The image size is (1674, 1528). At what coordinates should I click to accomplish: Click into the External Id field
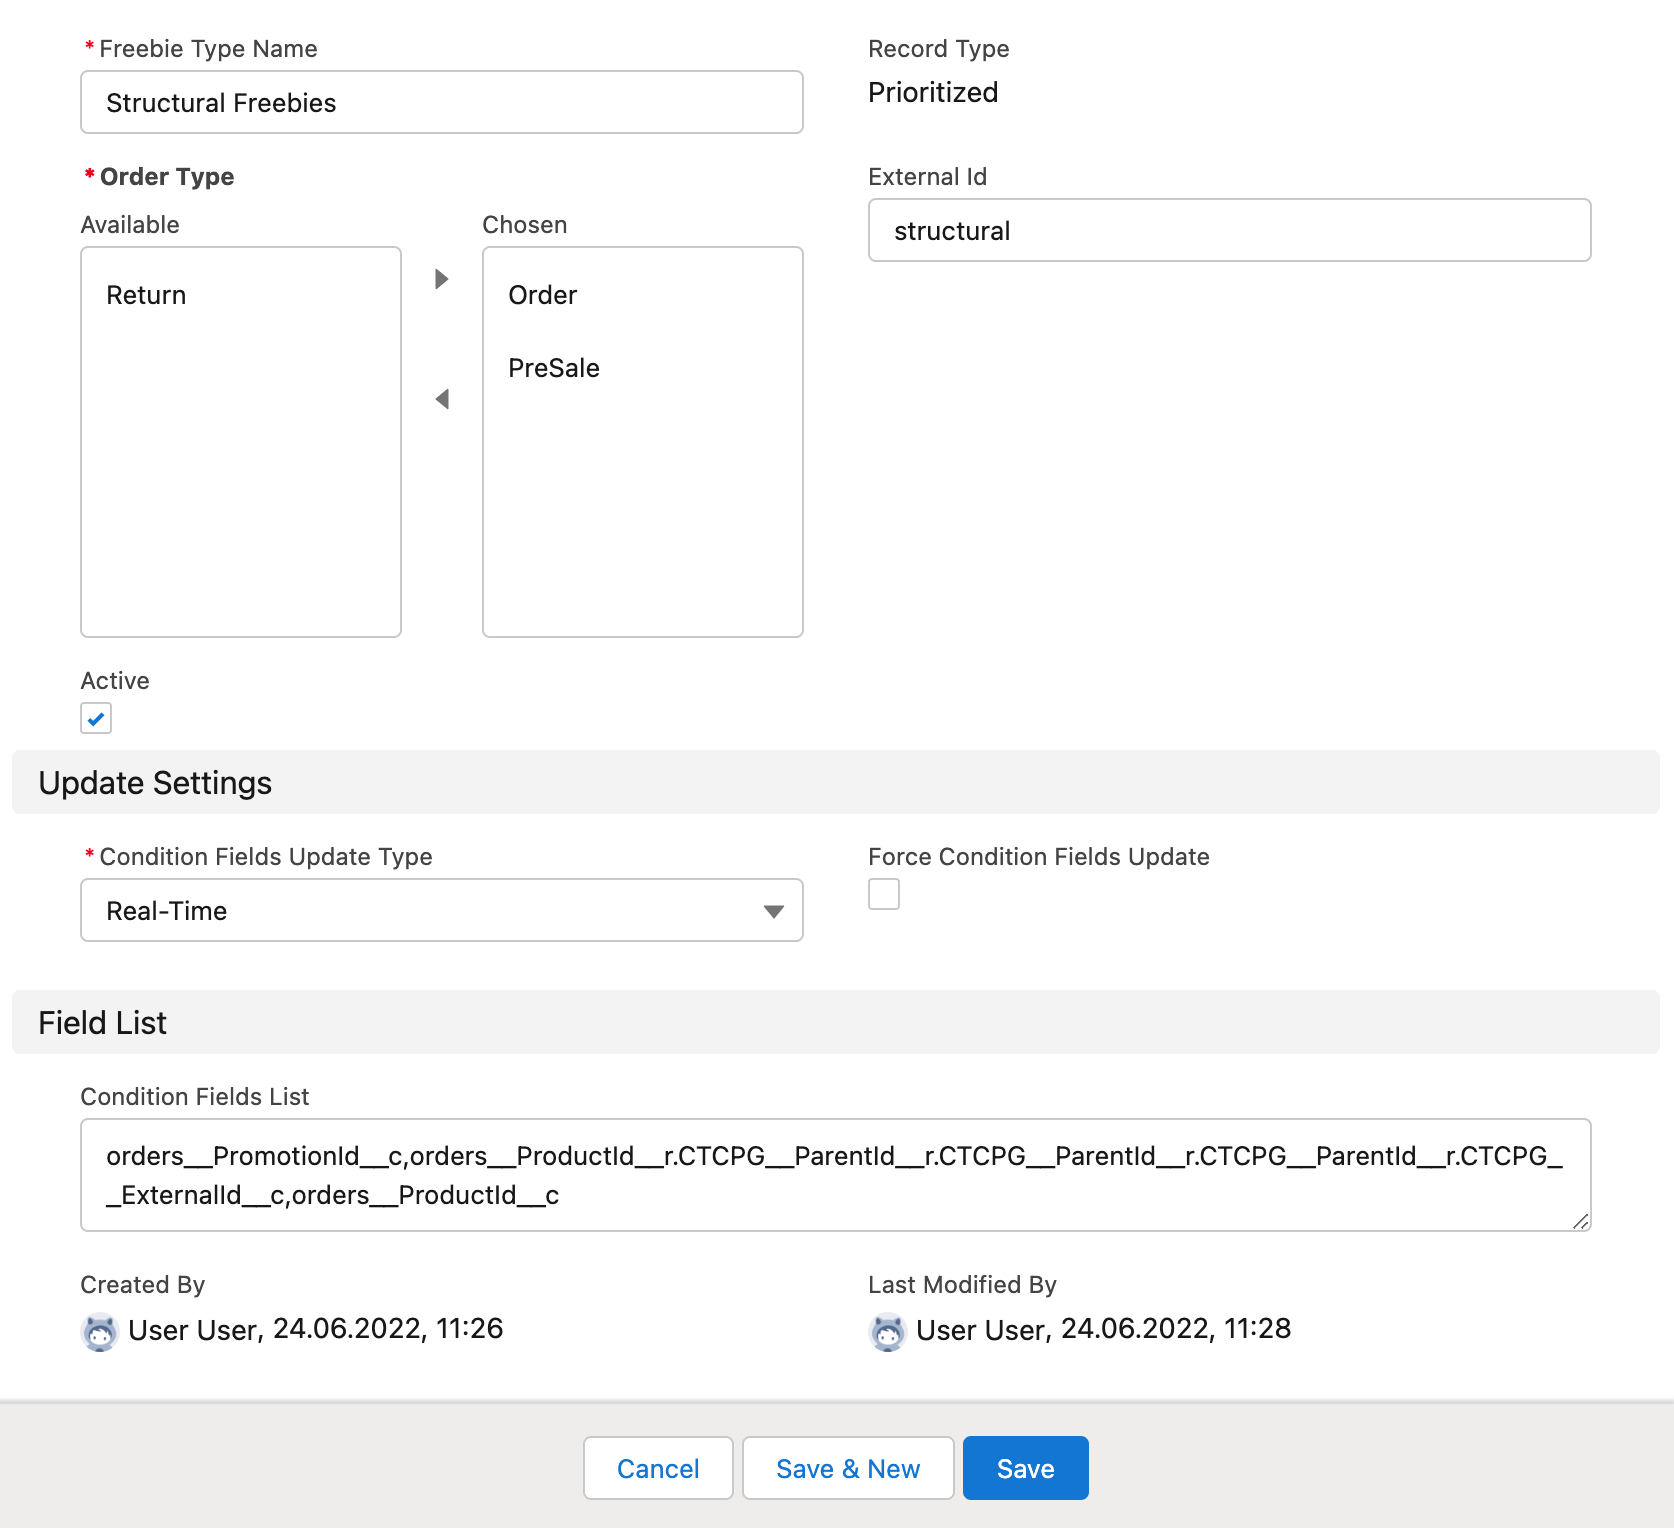(1229, 230)
